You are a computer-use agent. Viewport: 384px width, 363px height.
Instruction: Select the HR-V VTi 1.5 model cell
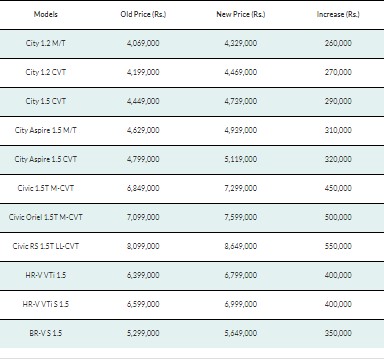click(x=46, y=275)
